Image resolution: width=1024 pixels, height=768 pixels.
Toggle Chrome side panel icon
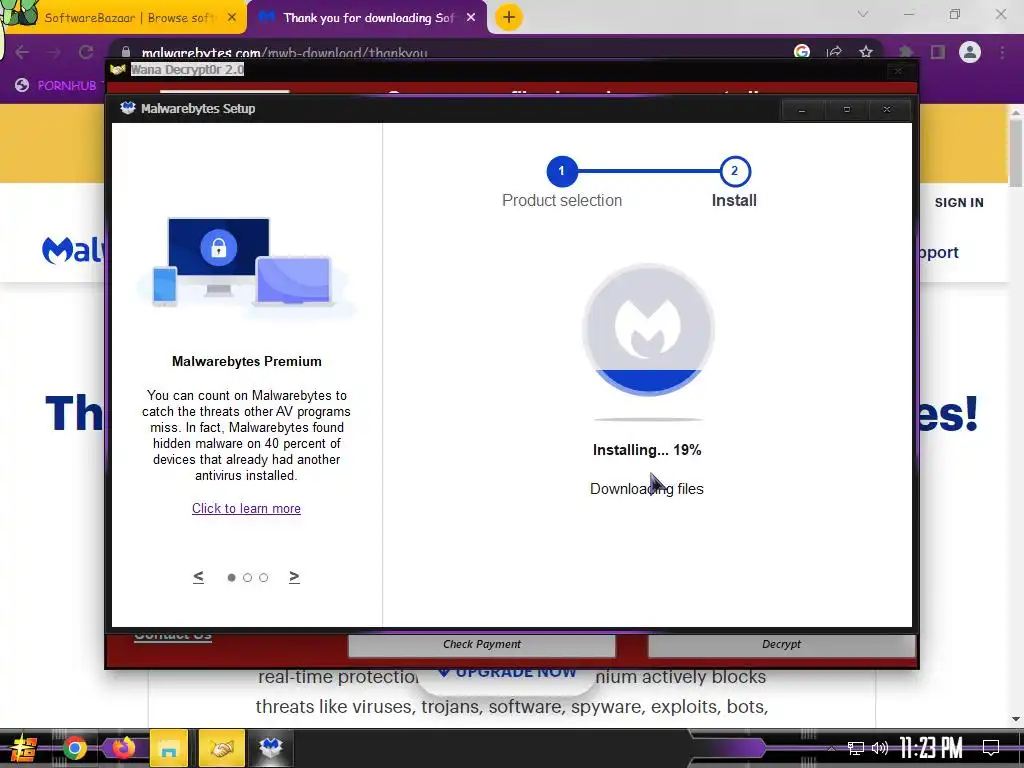point(938,52)
